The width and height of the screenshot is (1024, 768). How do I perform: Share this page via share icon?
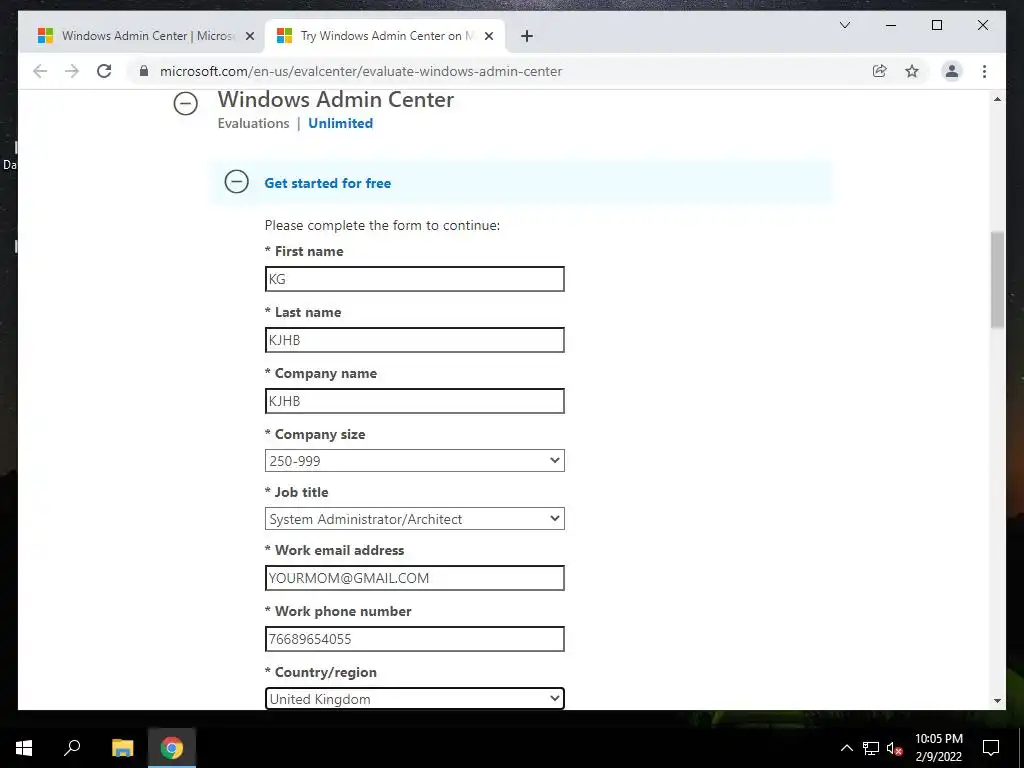(880, 71)
